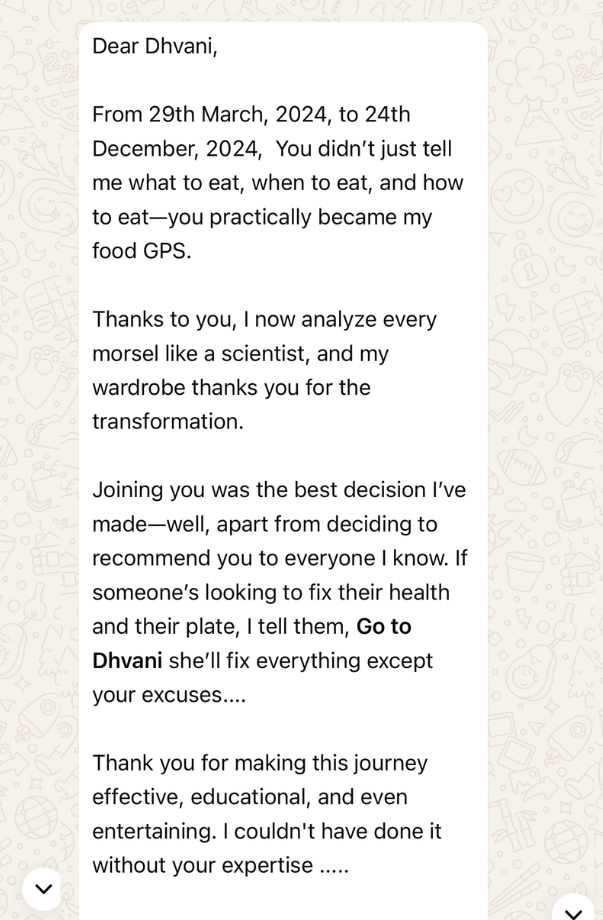
Task: Tap the 'food GPS.' line
Action: [141, 251]
